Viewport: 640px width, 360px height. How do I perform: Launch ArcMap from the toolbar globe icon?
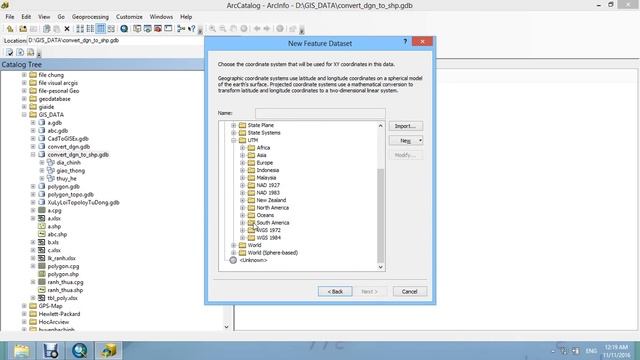(124, 29)
